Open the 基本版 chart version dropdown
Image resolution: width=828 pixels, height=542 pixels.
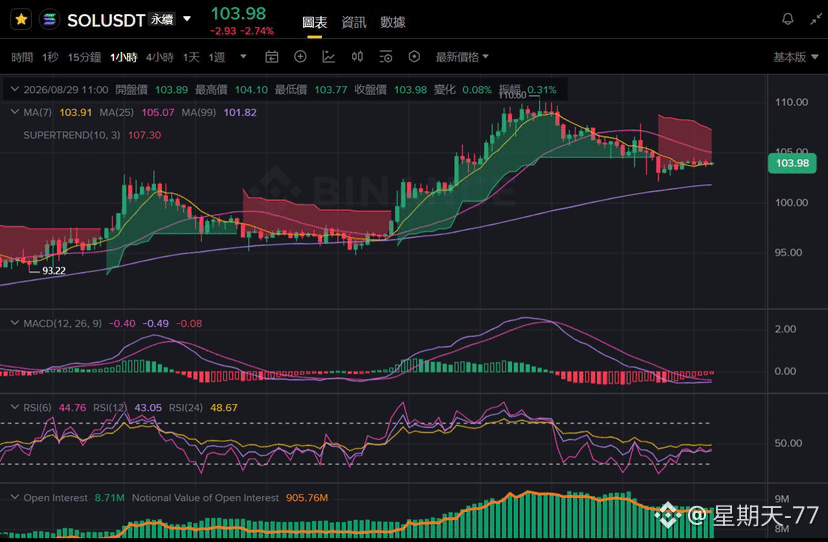pos(795,57)
